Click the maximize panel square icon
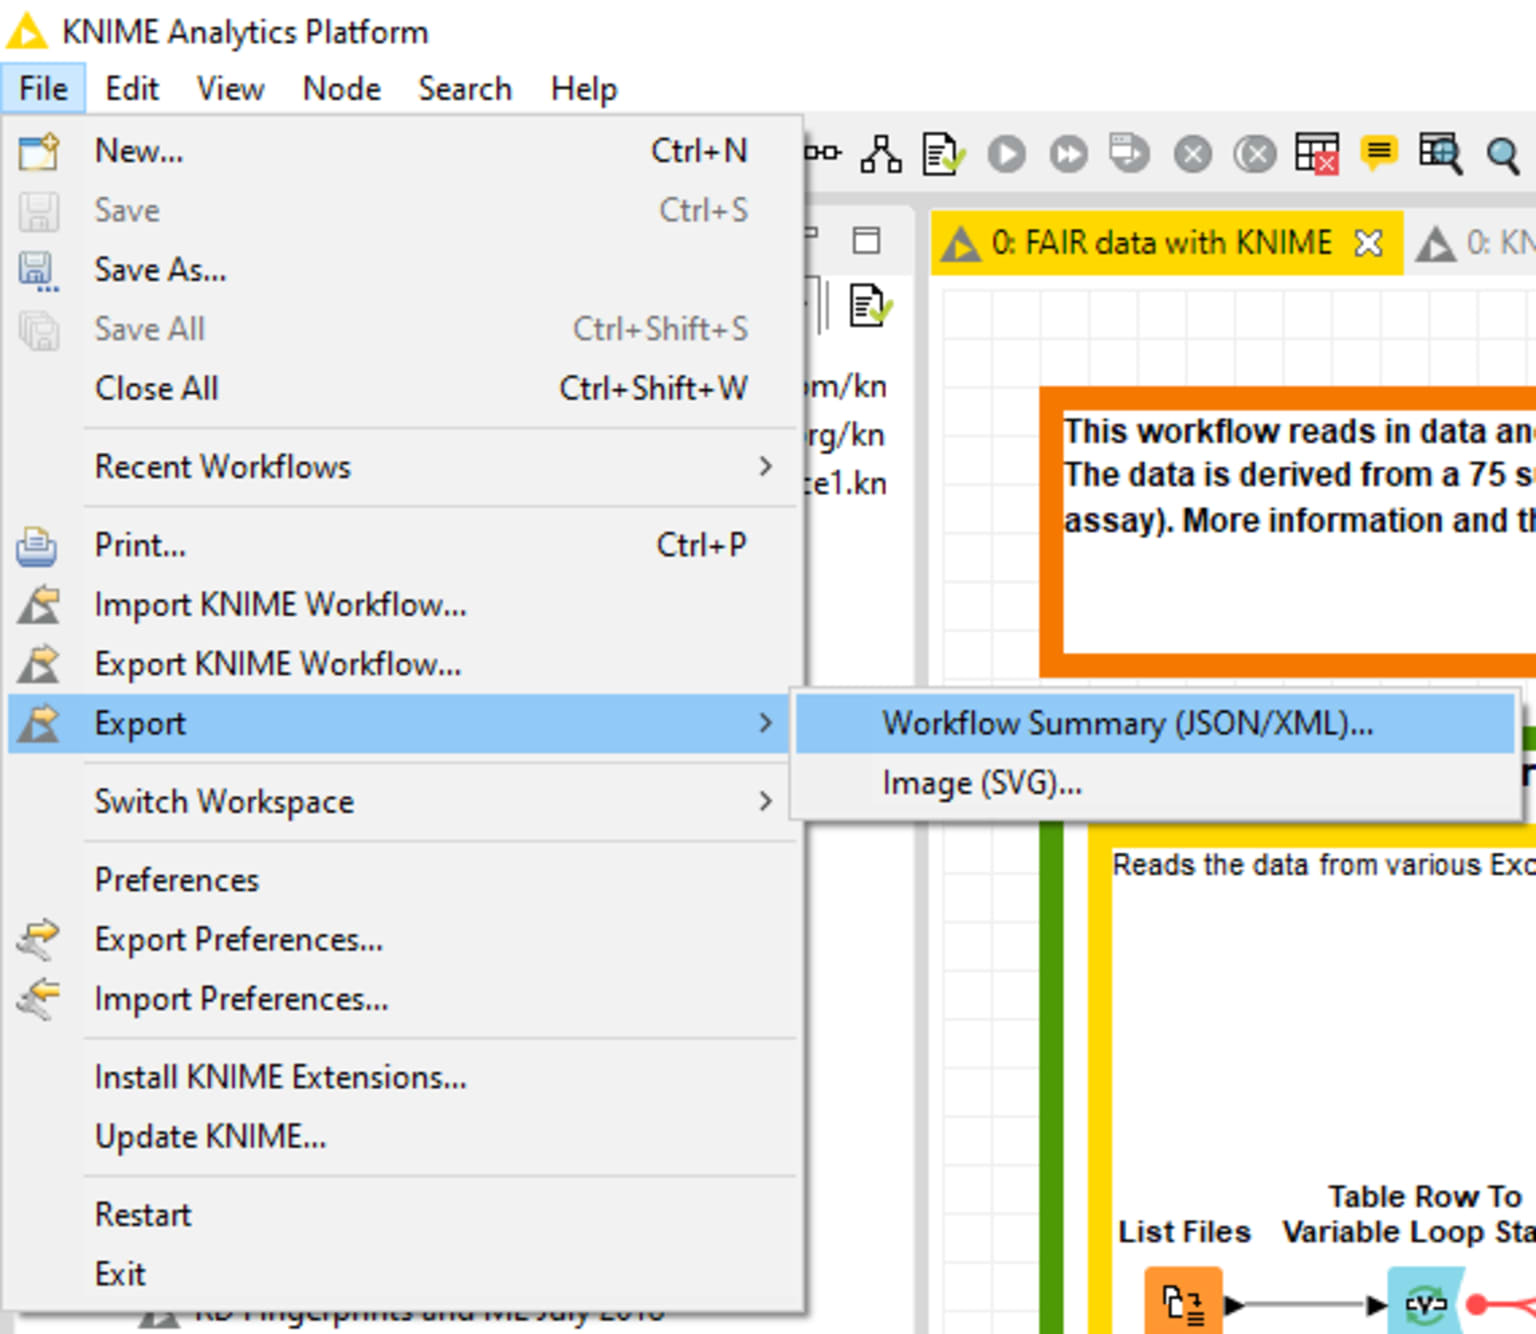Screen dimensions: 1536x1334 [x=866, y=240]
